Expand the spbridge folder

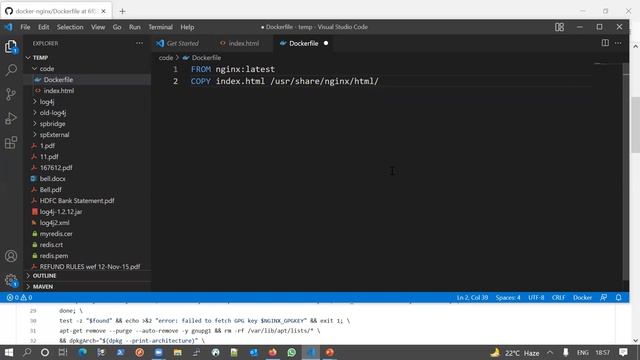35,124
